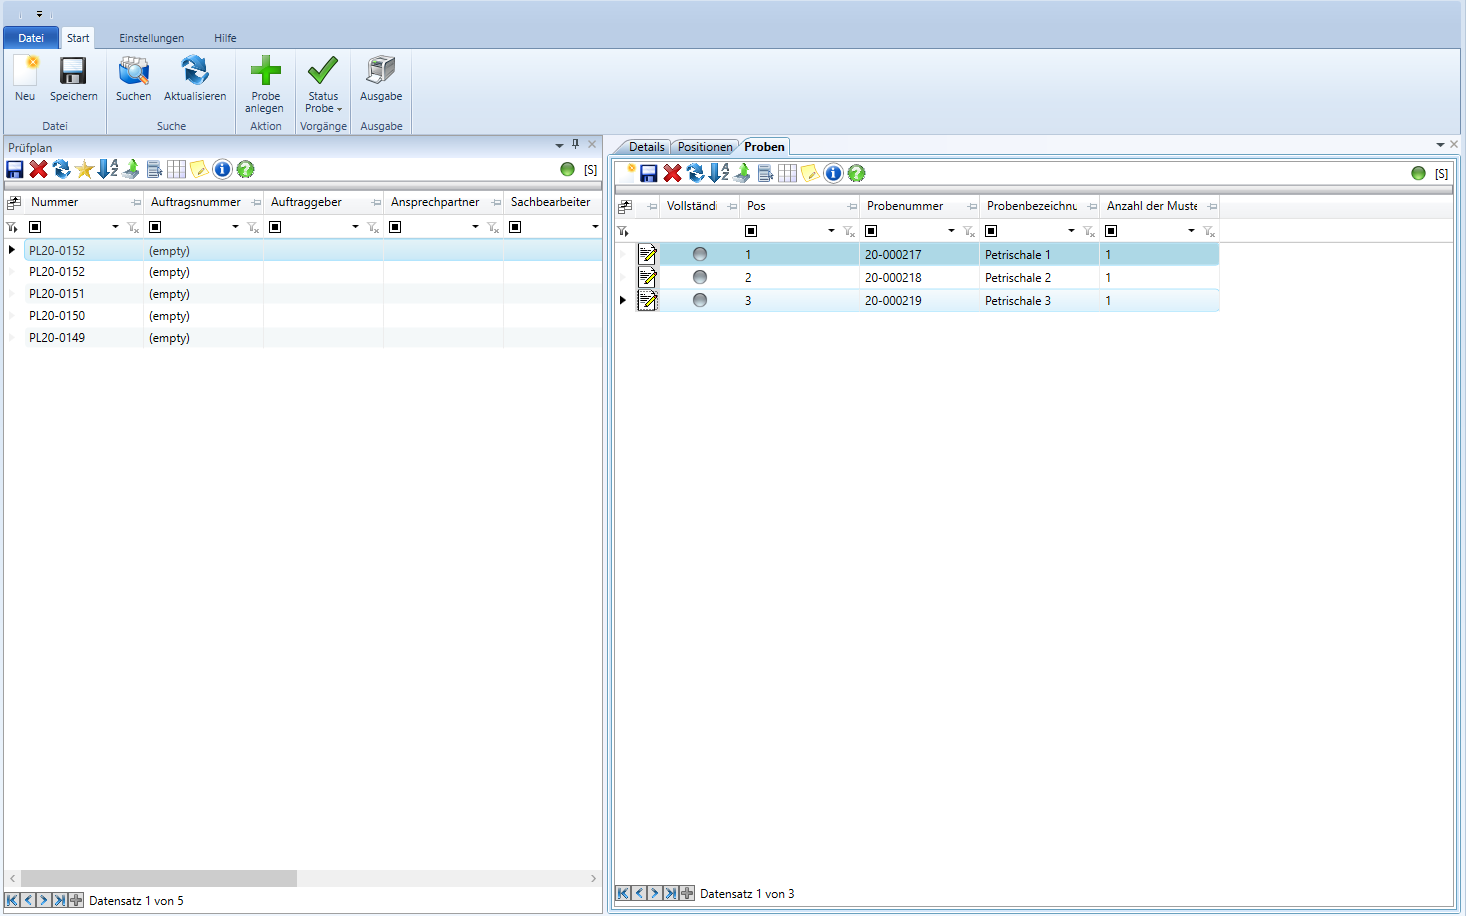Click yellow note icon in Prüfplan toolbar
The height and width of the screenshot is (916, 1466).
pos(199,169)
